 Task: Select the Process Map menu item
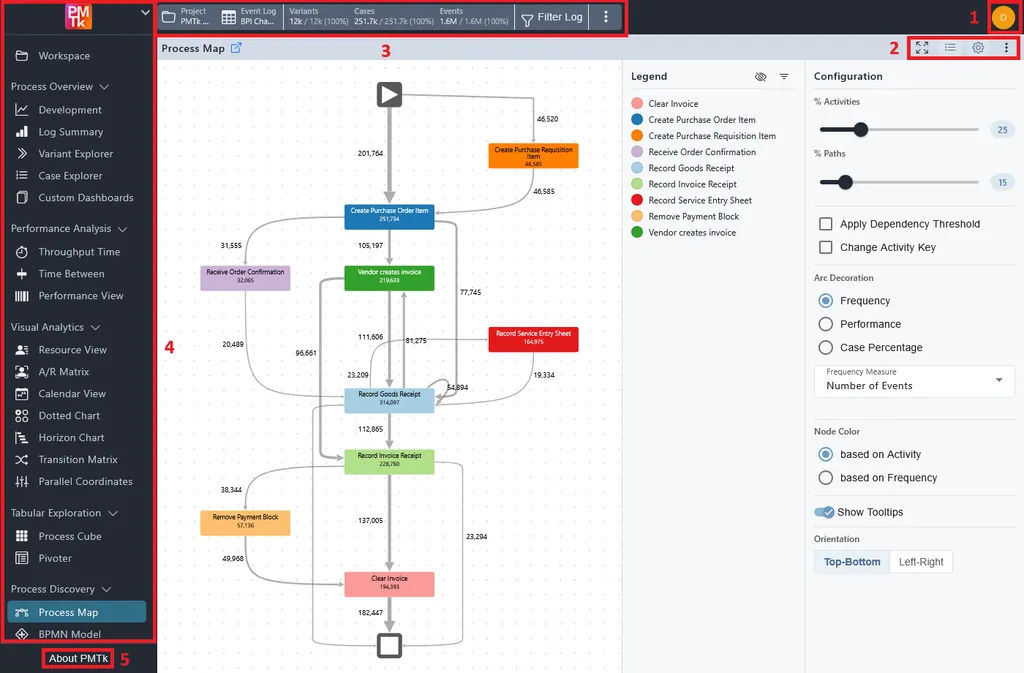click(x=76, y=612)
